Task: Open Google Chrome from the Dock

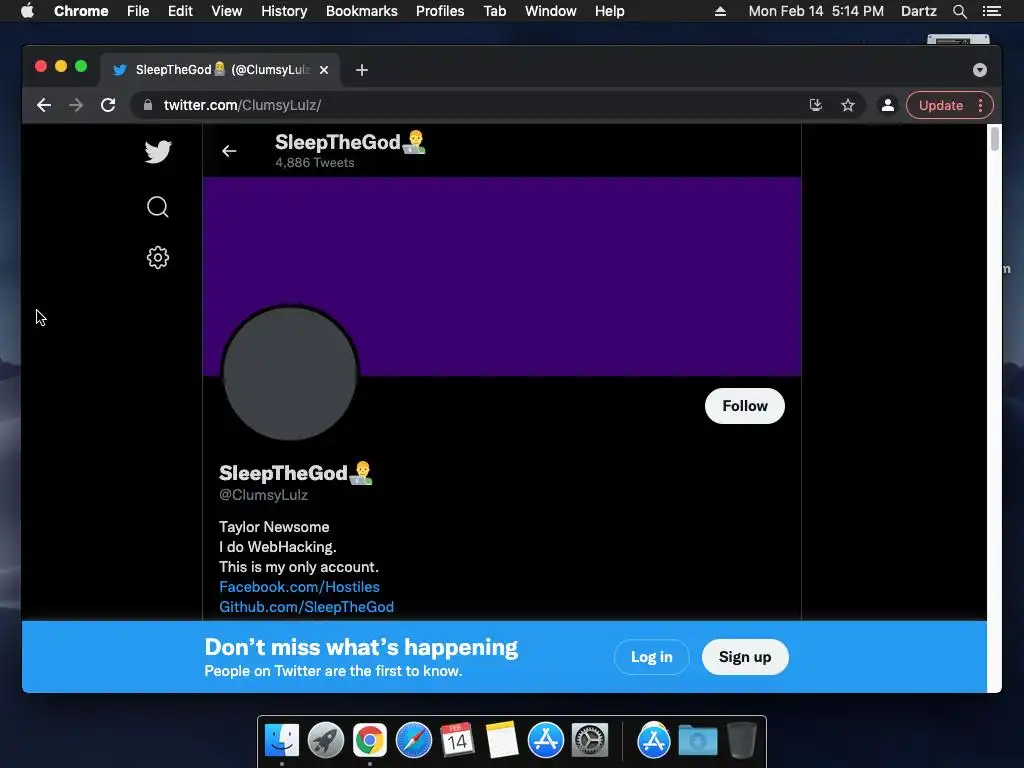Action: click(370, 741)
